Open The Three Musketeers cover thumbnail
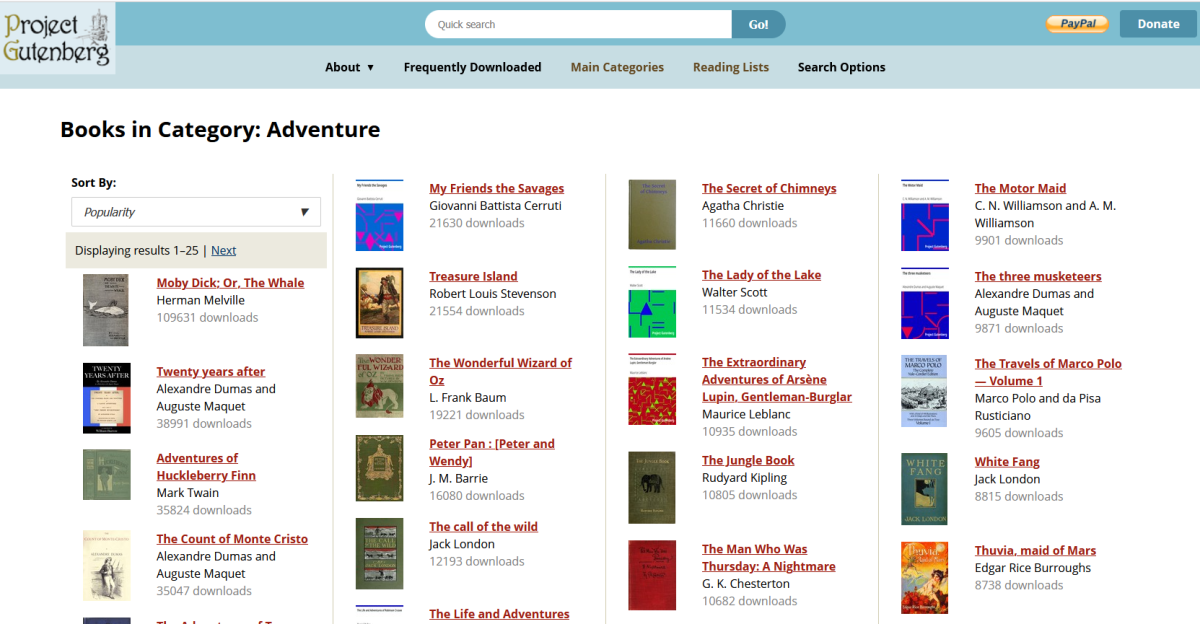Screen dimensions: 1200x624 coord(925,303)
